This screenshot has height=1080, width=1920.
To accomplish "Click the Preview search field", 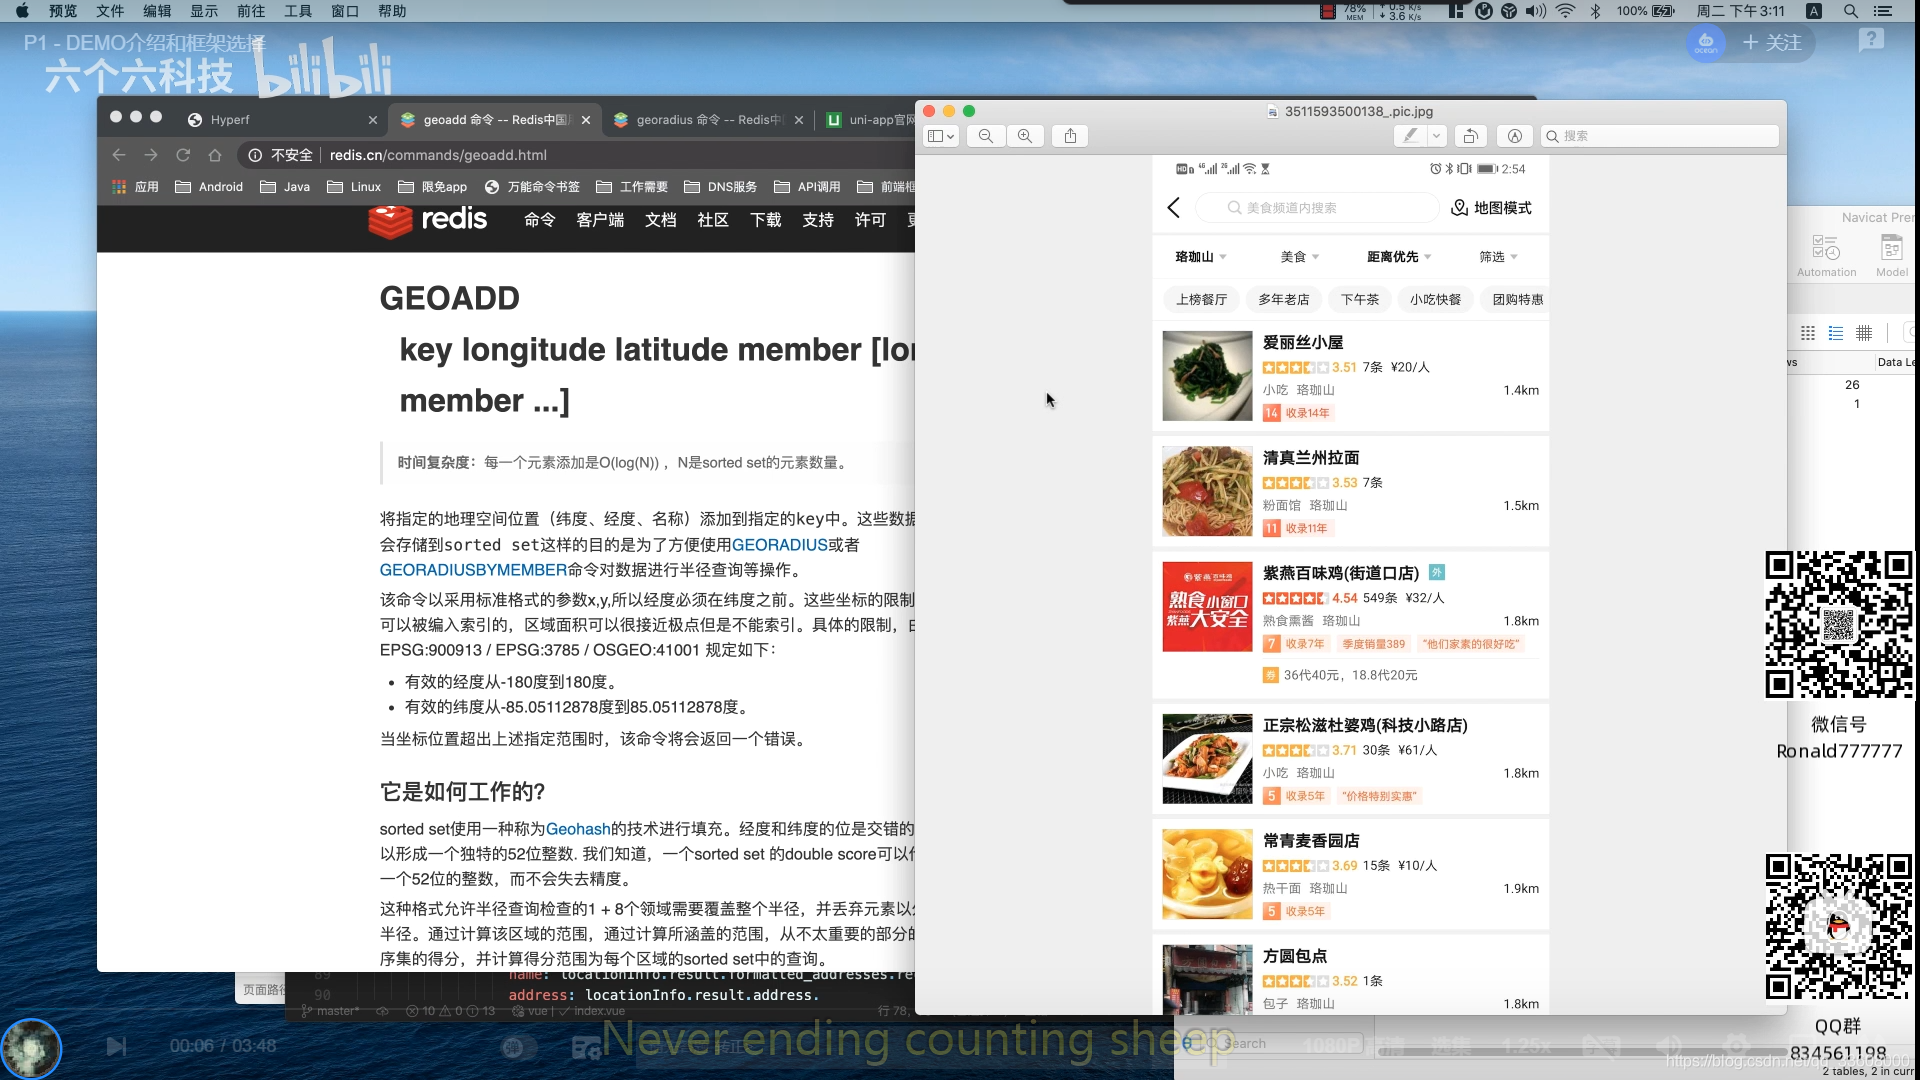I will (x=1660, y=136).
